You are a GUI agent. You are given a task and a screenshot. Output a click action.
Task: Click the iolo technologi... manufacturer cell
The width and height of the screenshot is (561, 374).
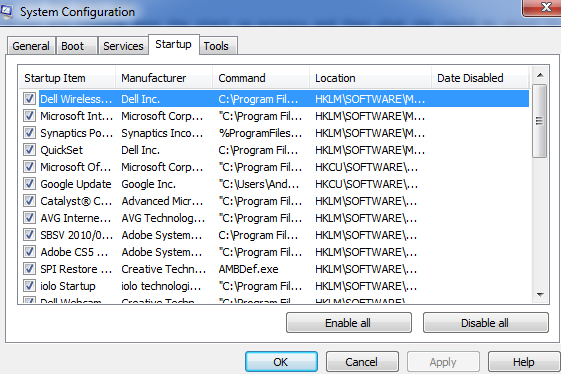(x=161, y=286)
